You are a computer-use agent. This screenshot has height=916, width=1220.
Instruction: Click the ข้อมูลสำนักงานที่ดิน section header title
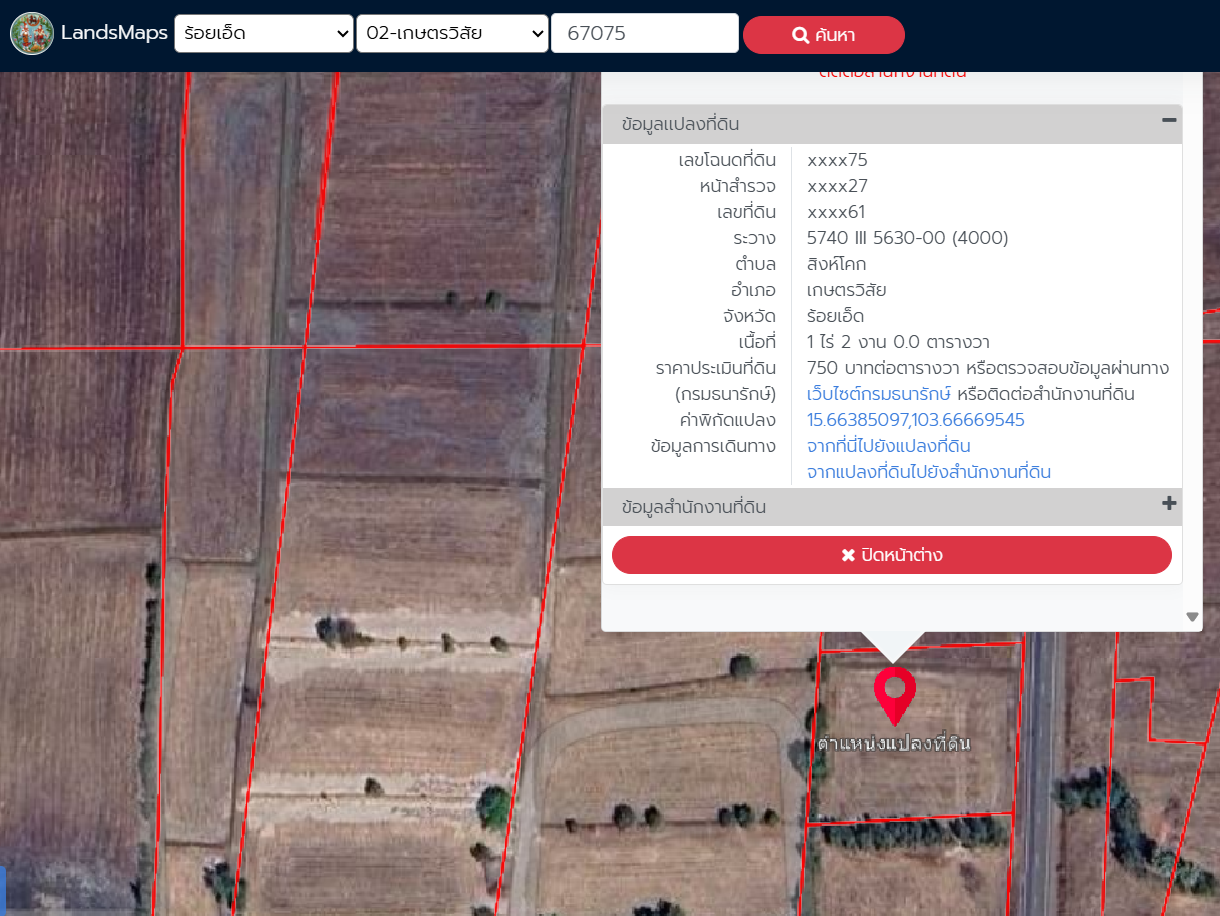(693, 507)
